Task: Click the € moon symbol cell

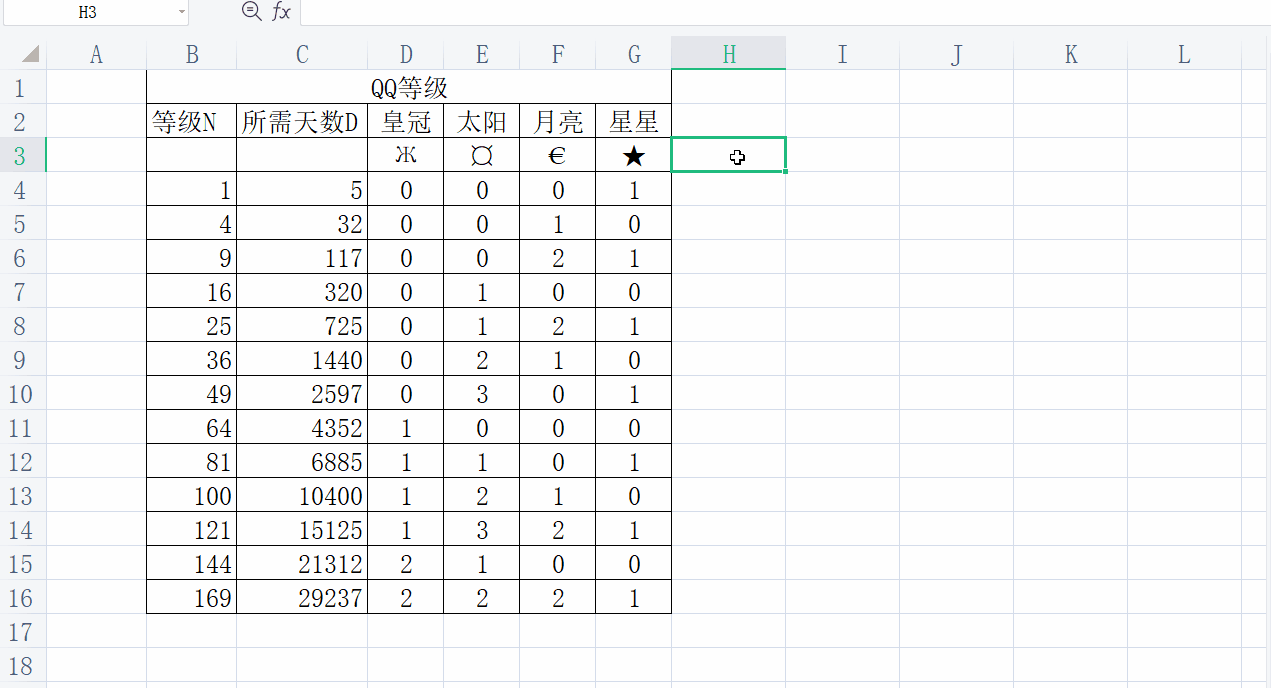Action: click(557, 156)
